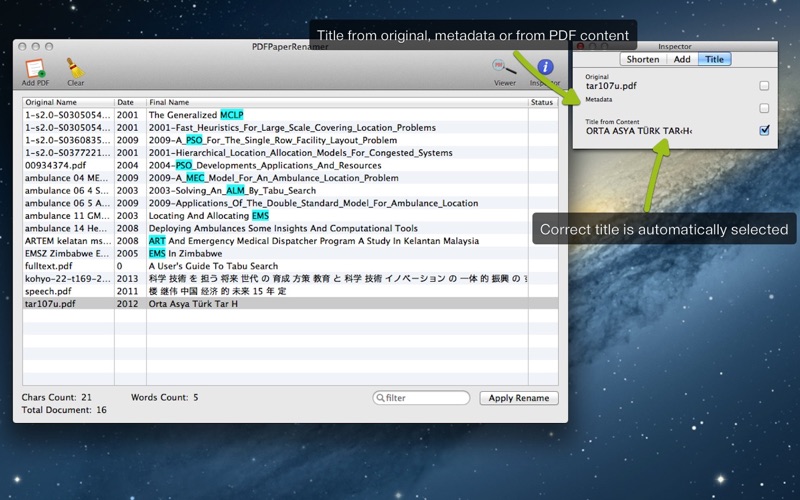The height and width of the screenshot is (500, 800).
Task: Click the date cell 2011
Action: pos(128,291)
